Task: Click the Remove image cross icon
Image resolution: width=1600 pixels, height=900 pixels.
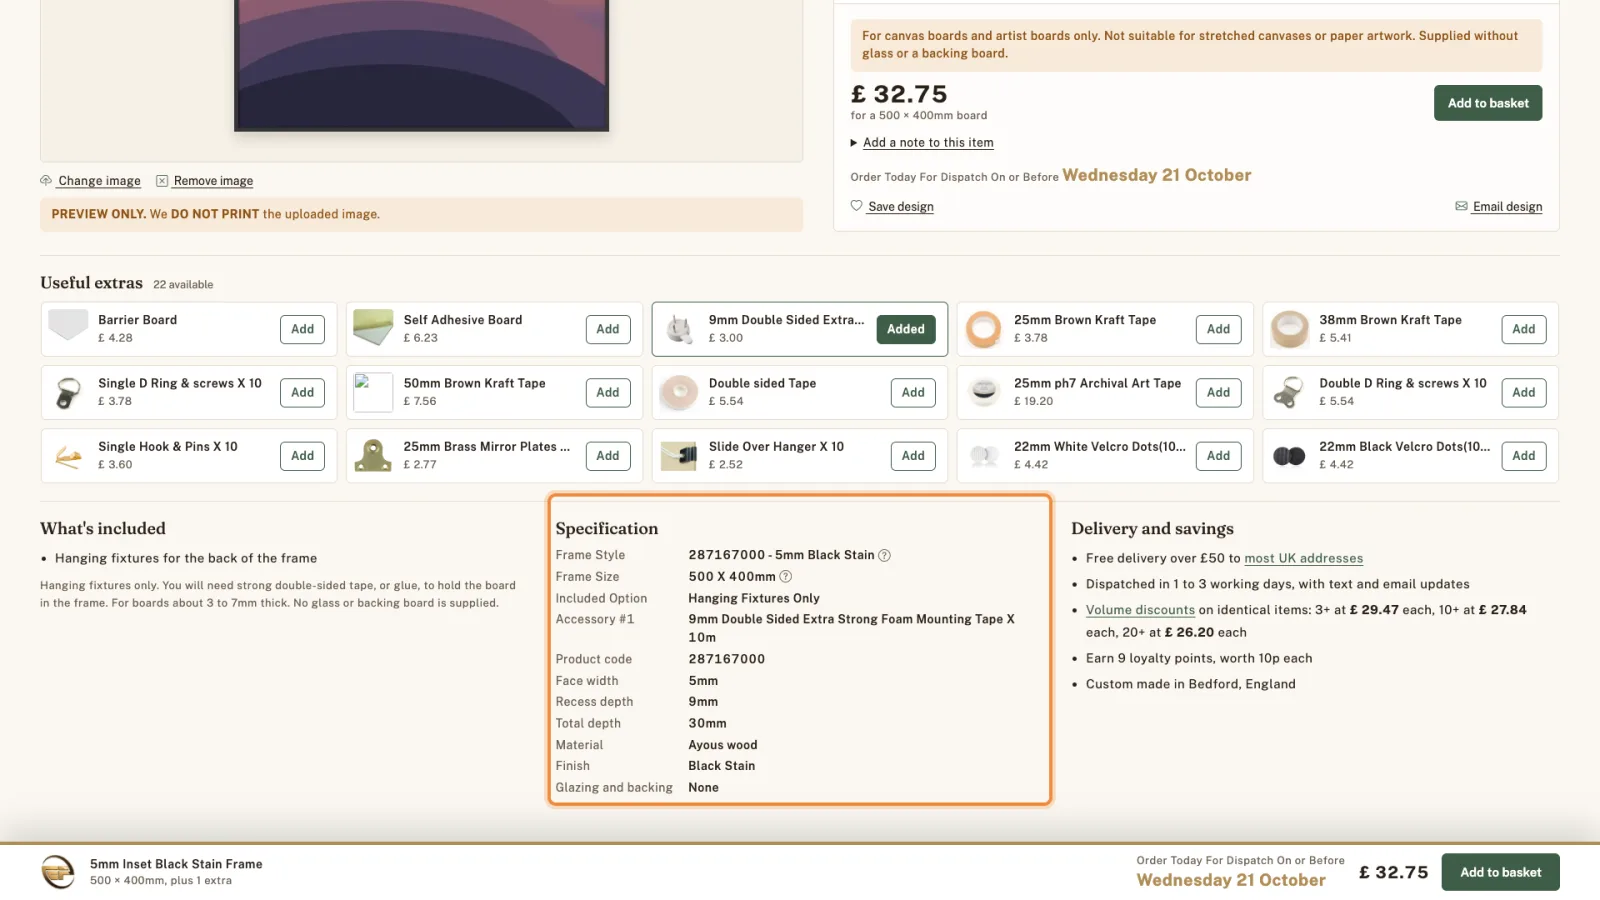Action: coord(161,181)
